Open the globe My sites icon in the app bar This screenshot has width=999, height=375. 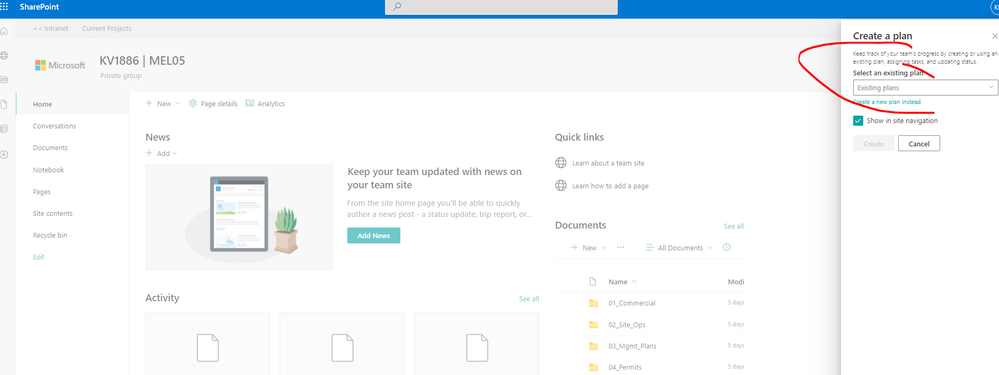[4, 55]
